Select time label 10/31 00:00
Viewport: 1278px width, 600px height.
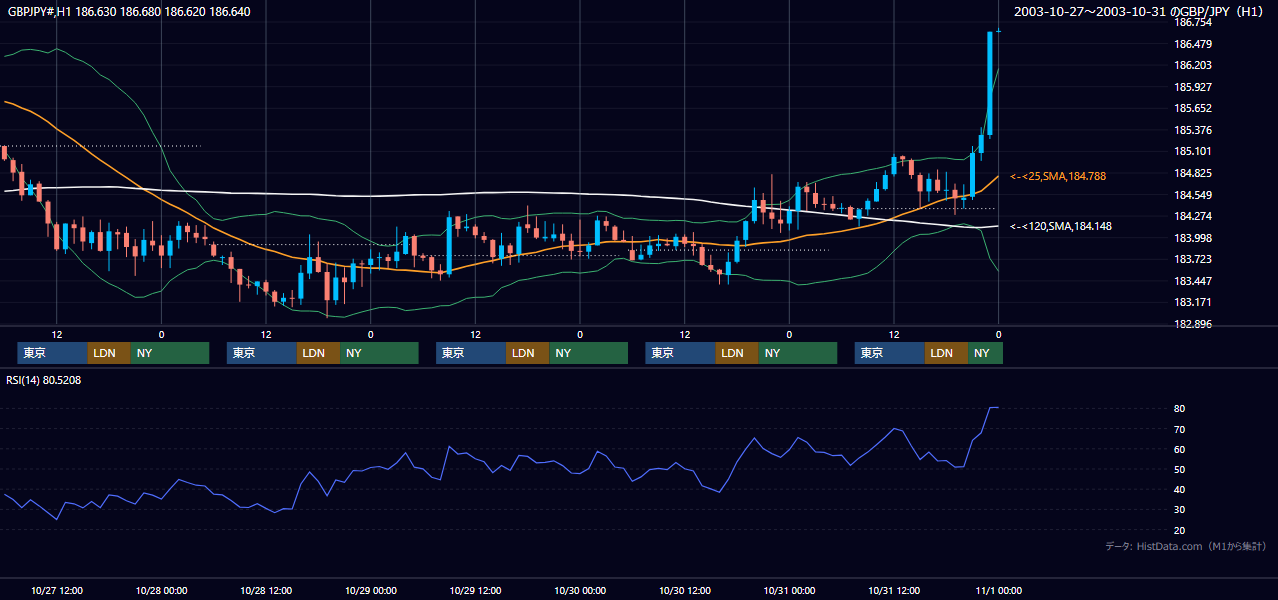click(789, 590)
